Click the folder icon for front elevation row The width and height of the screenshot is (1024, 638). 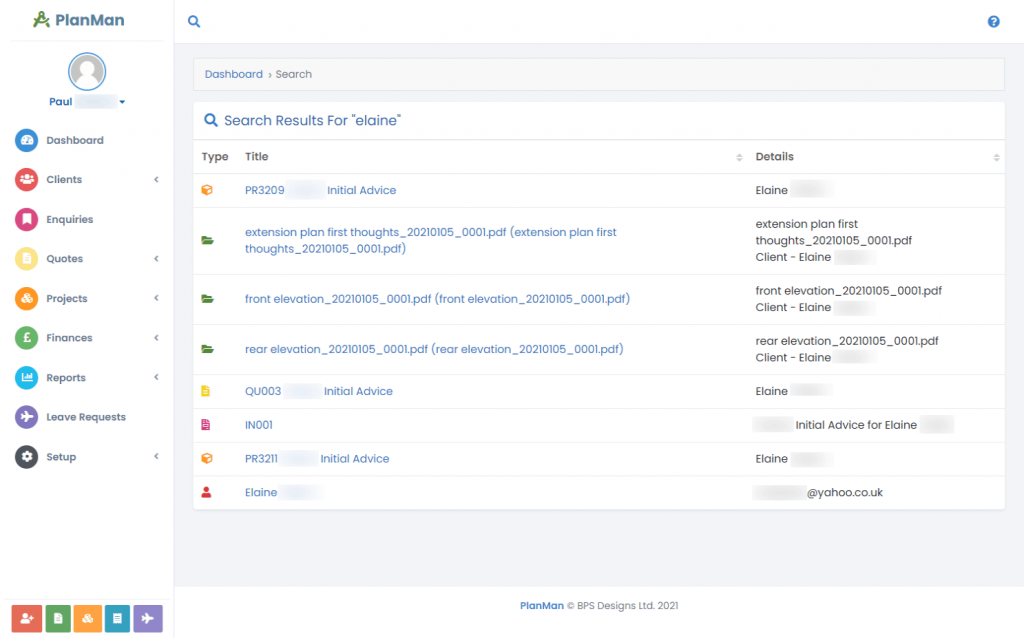pos(207,299)
